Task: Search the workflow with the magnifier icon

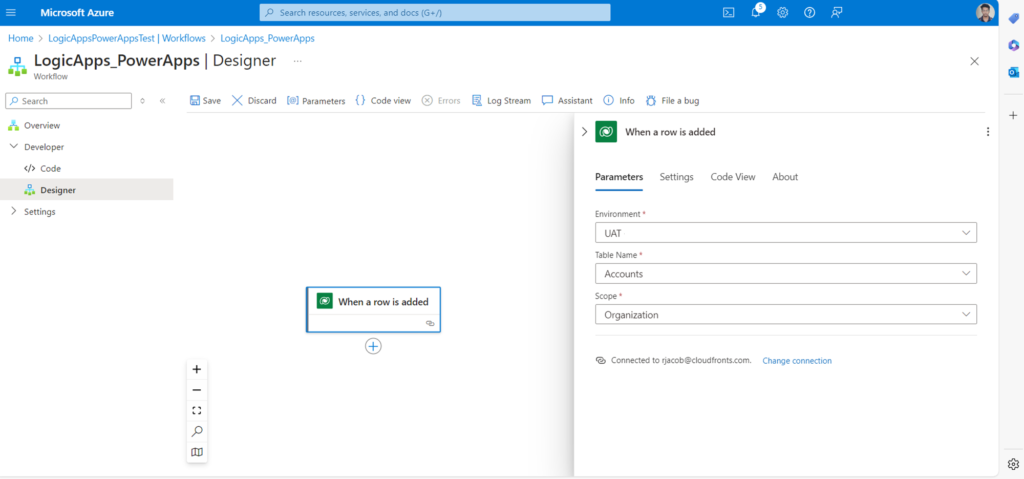Action: tap(197, 431)
